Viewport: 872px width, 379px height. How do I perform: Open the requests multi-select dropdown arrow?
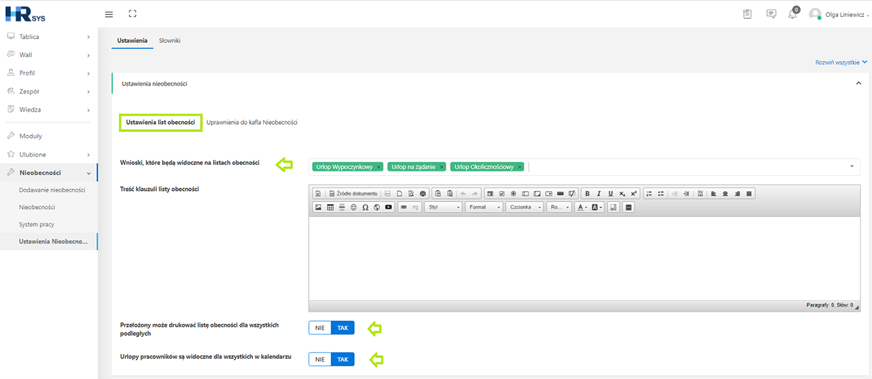tap(851, 166)
